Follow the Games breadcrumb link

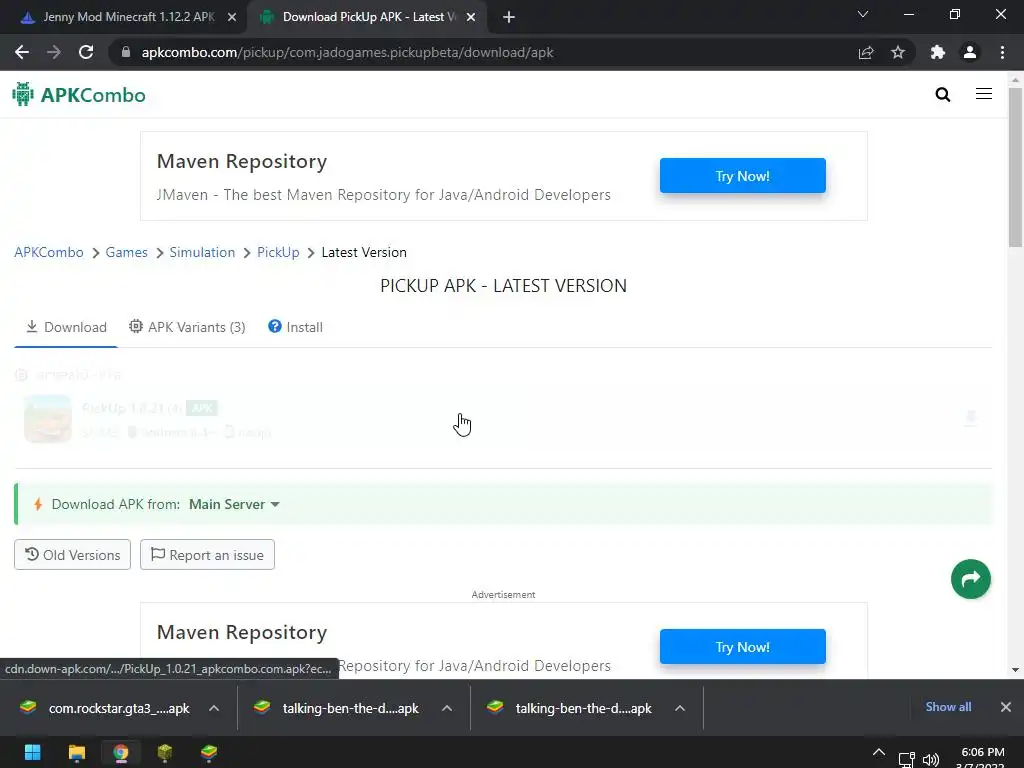click(127, 252)
